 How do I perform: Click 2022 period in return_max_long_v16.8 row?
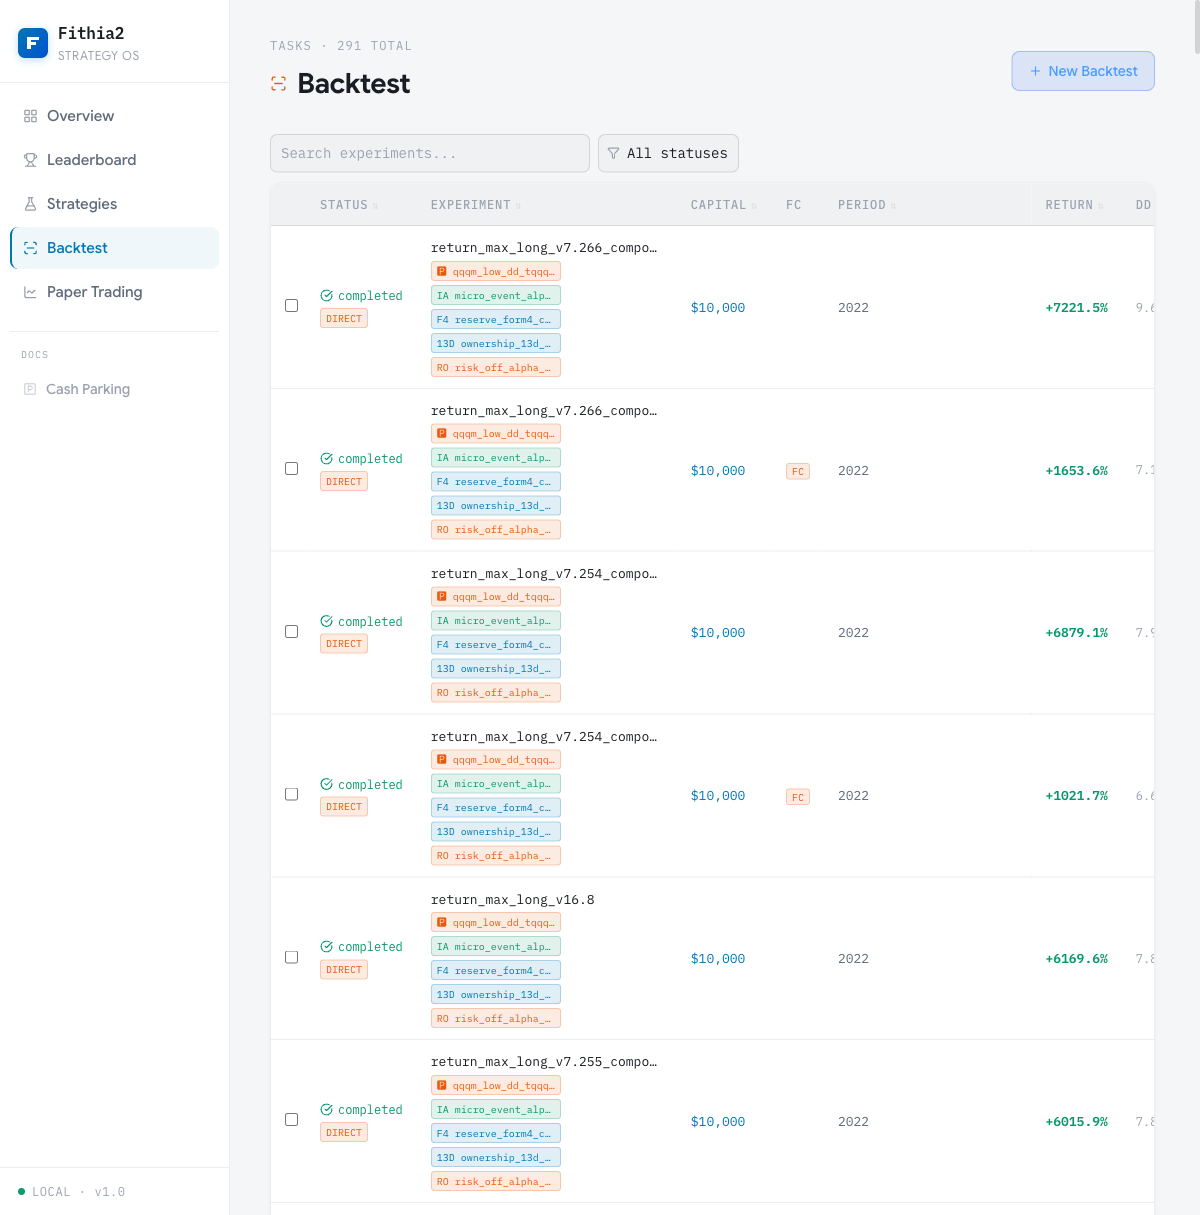[853, 959]
